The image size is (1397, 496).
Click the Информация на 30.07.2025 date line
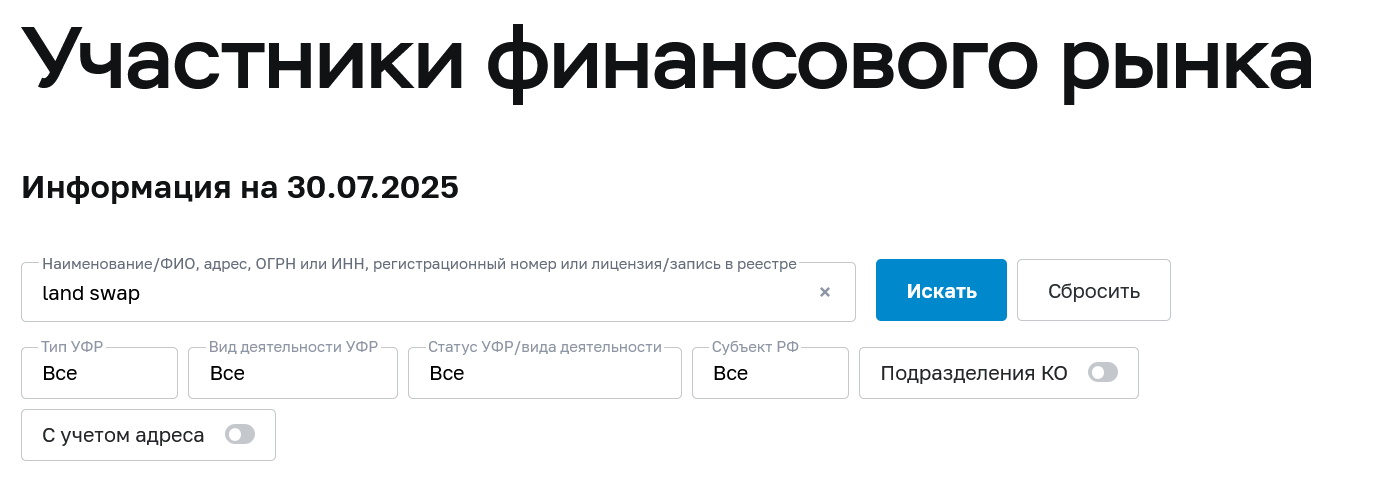coord(240,187)
